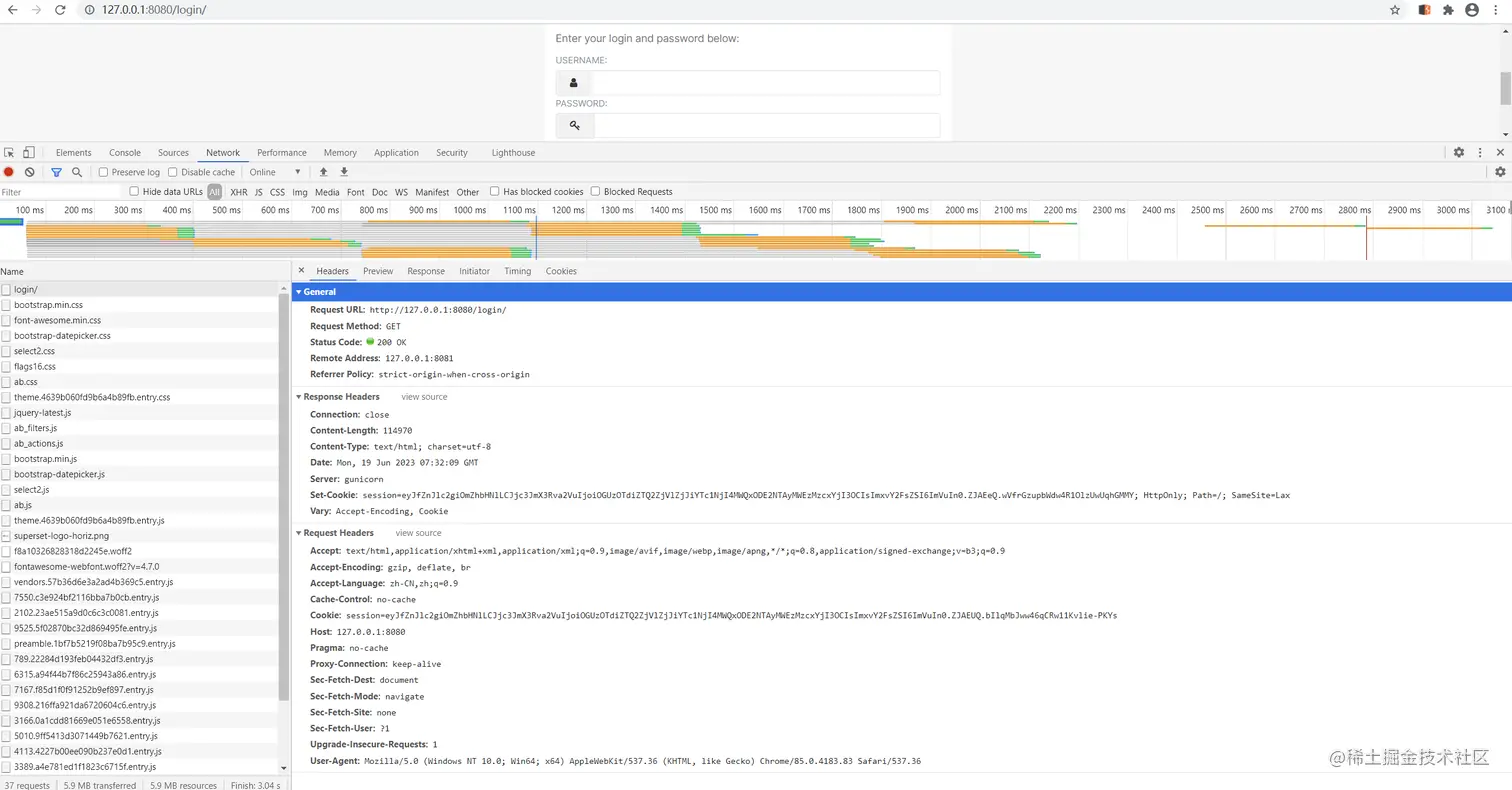The height and width of the screenshot is (790, 1512).
Task: Activate inspect element selector tool
Action: (x=9, y=153)
